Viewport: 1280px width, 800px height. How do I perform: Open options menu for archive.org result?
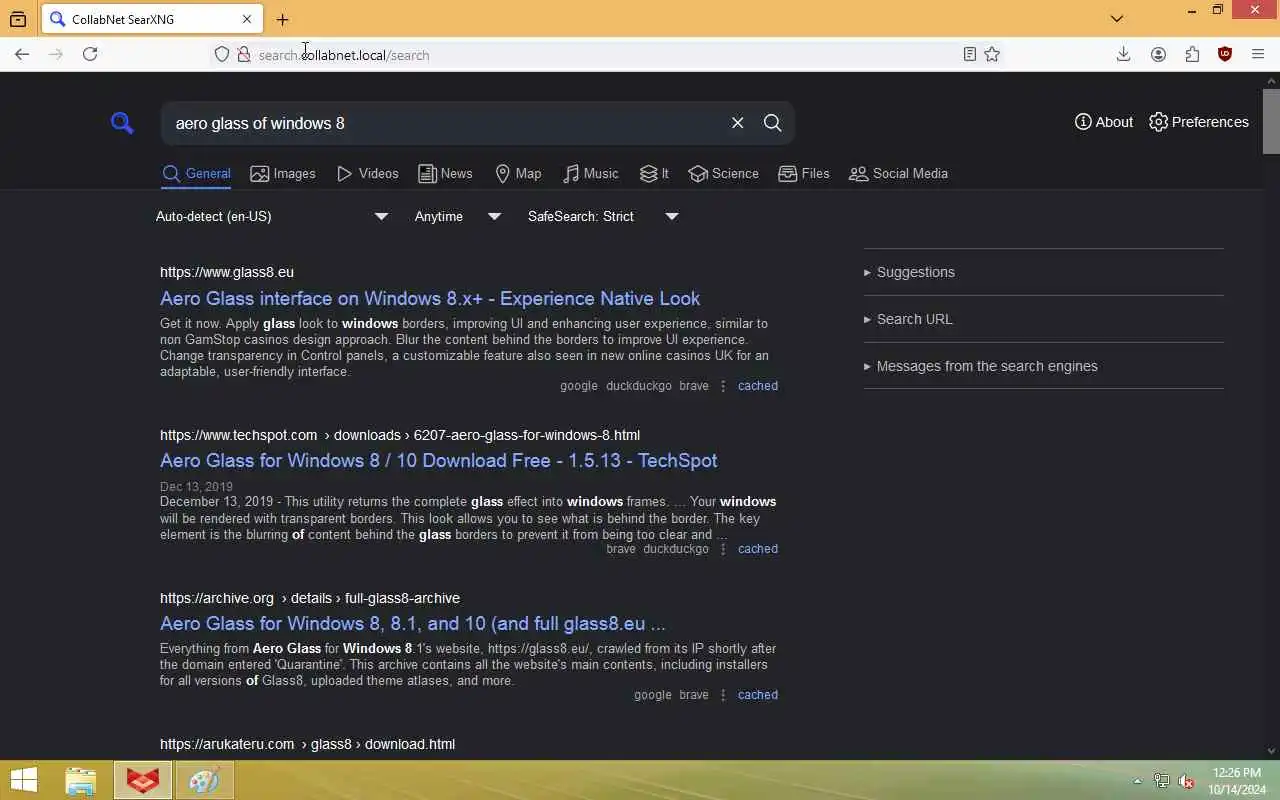[x=723, y=695]
